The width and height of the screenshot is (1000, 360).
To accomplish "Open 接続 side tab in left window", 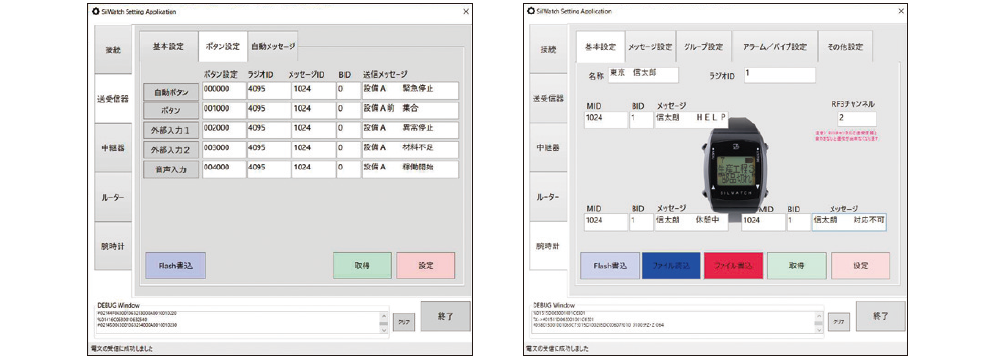I will [x=114, y=50].
